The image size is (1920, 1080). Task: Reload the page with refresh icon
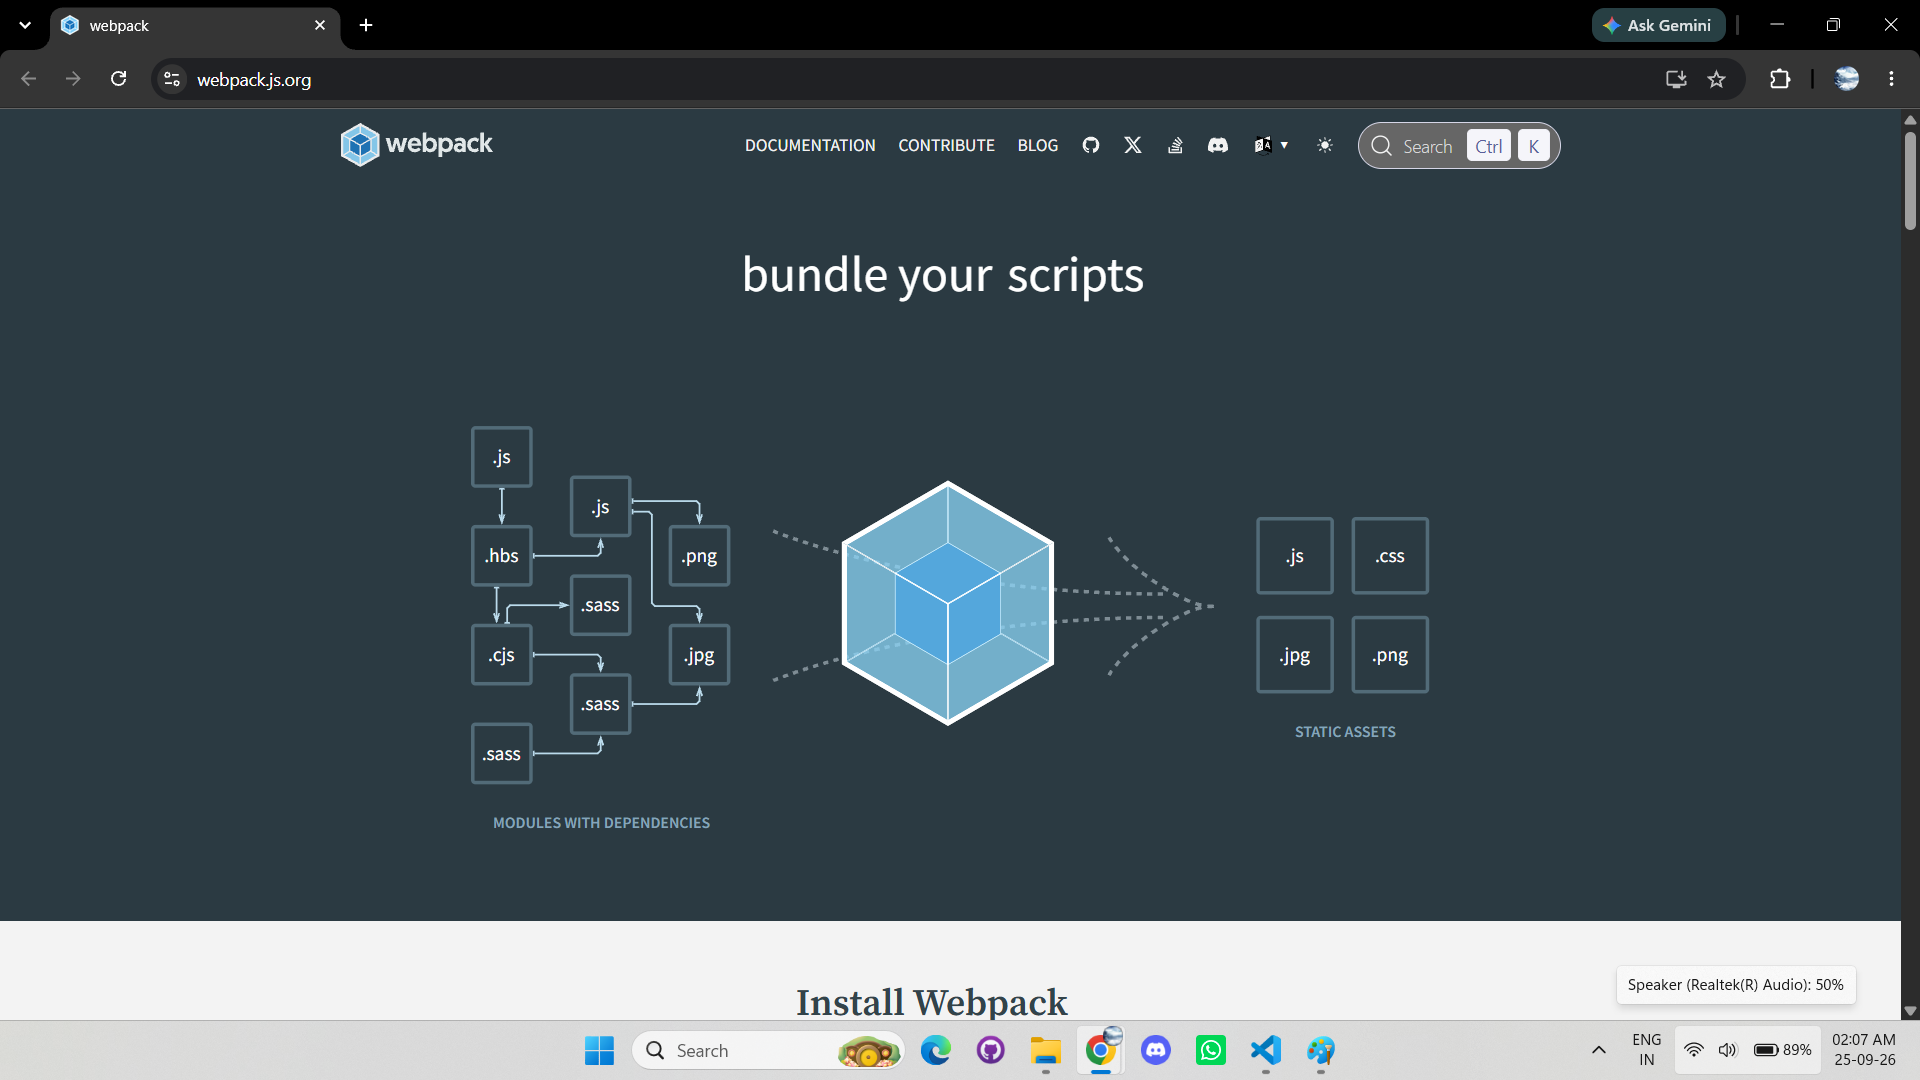click(118, 79)
